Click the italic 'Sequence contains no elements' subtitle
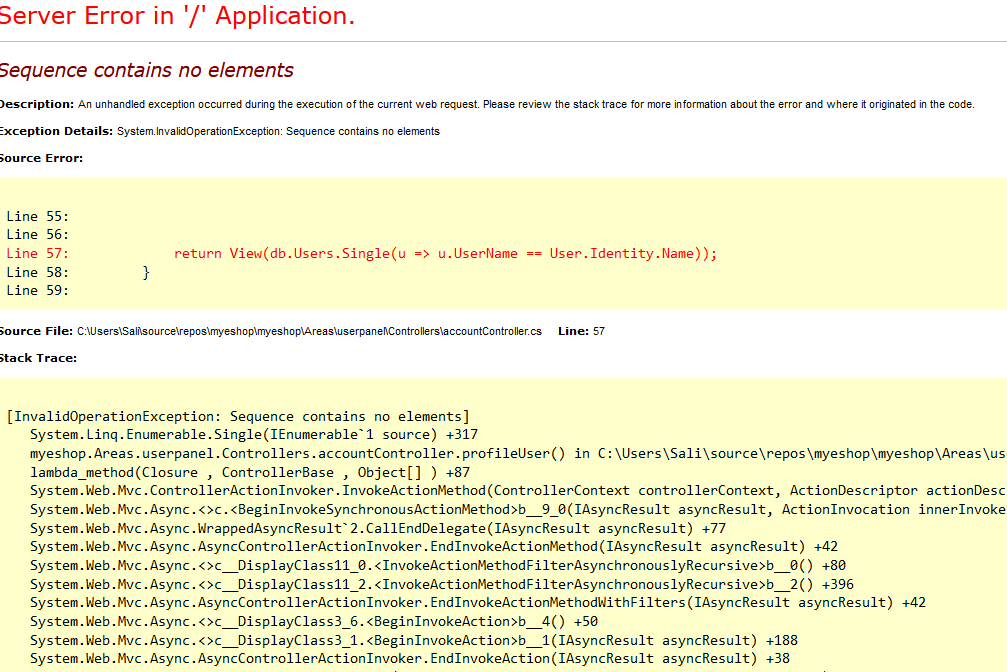Image resolution: width=1007 pixels, height=672 pixels. (146, 70)
